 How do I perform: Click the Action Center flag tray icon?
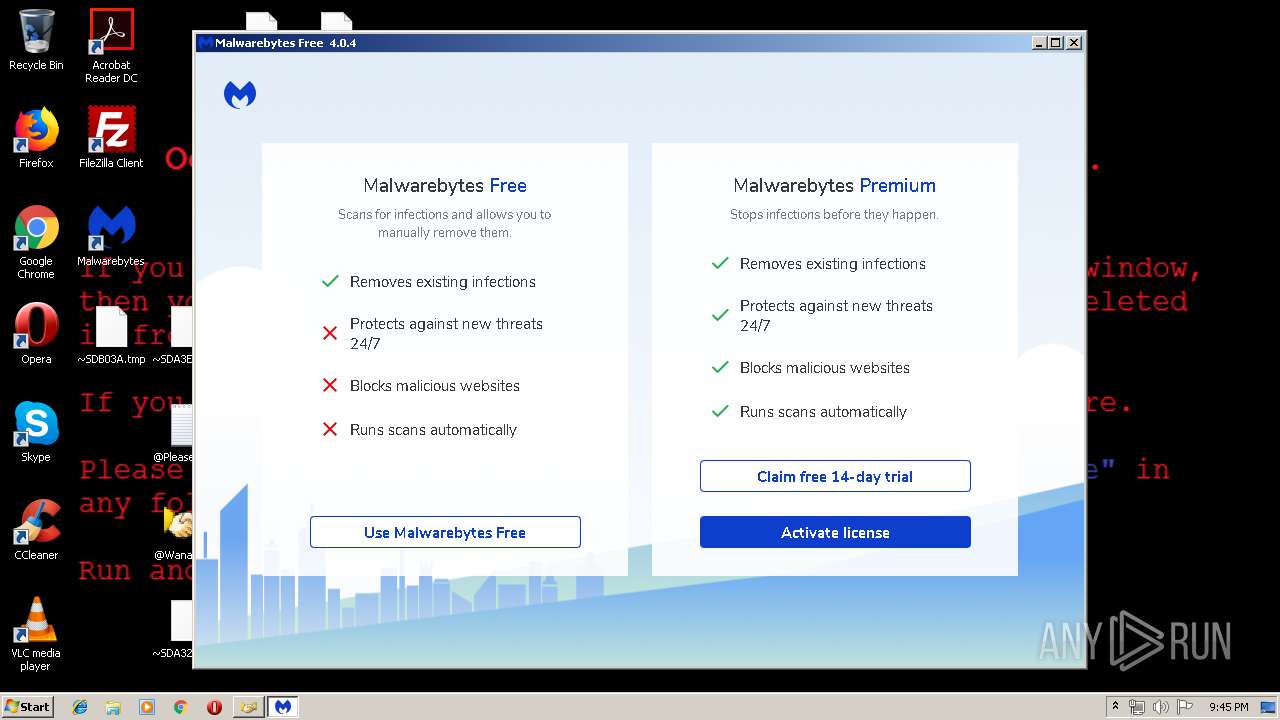click(x=1184, y=707)
